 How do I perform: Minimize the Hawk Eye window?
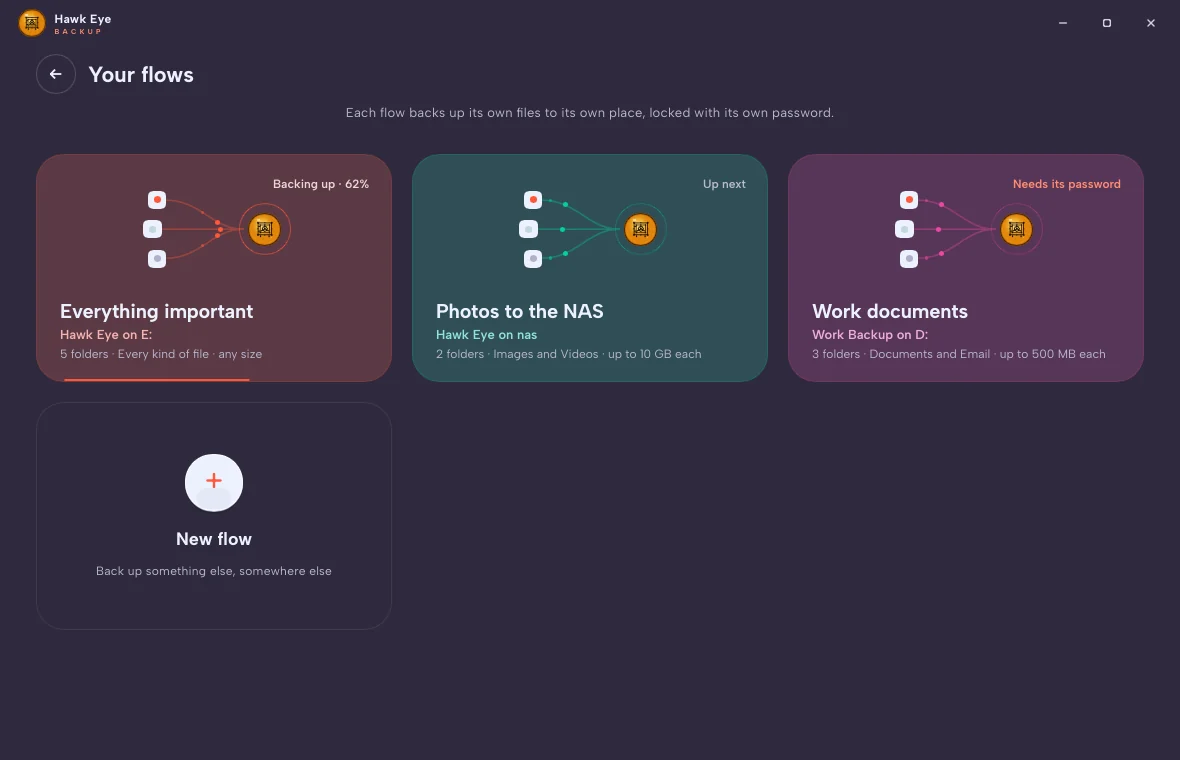click(1063, 23)
